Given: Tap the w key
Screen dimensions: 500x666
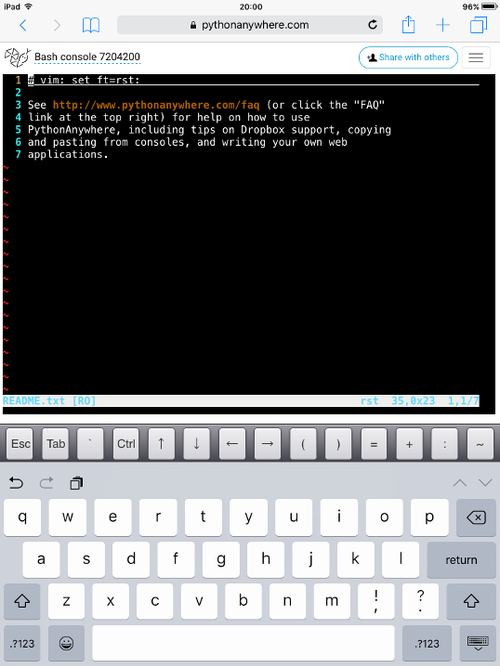Looking at the screenshot, I should point(68,517).
